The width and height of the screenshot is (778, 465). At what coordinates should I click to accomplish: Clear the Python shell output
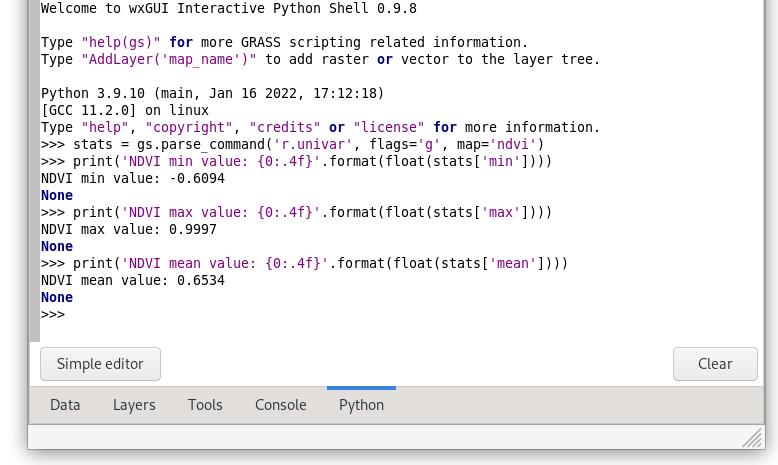[715, 364]
